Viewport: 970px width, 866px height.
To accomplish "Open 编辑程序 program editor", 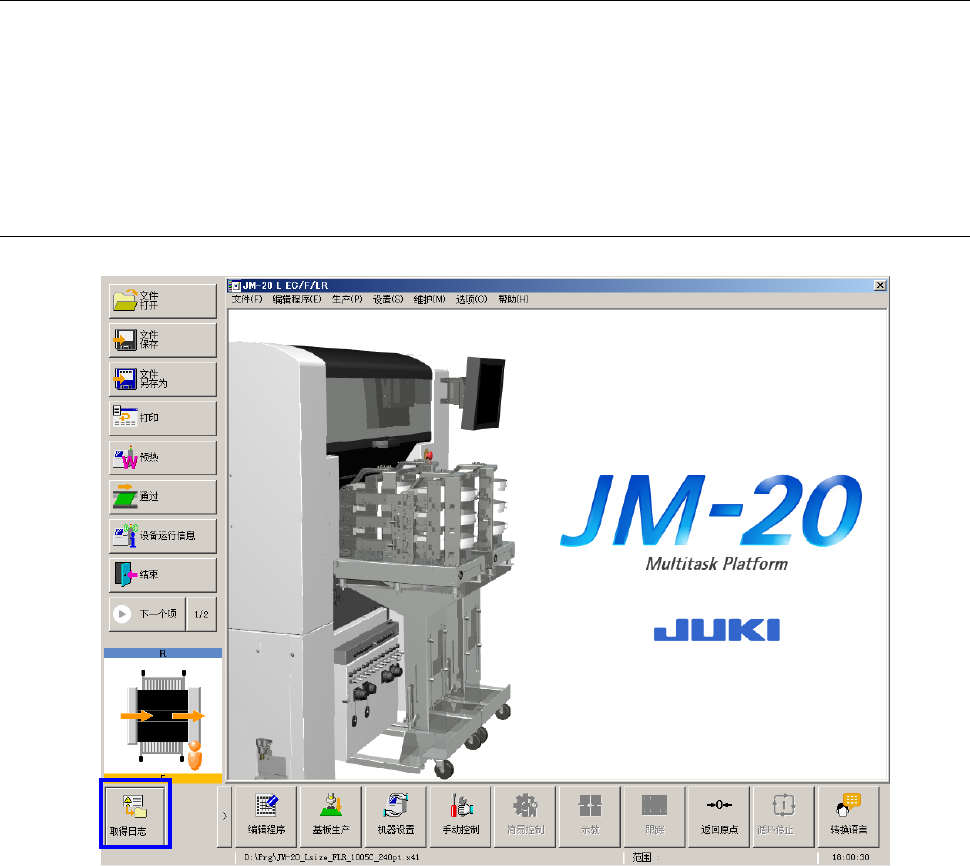I will [x=266, y=817].
